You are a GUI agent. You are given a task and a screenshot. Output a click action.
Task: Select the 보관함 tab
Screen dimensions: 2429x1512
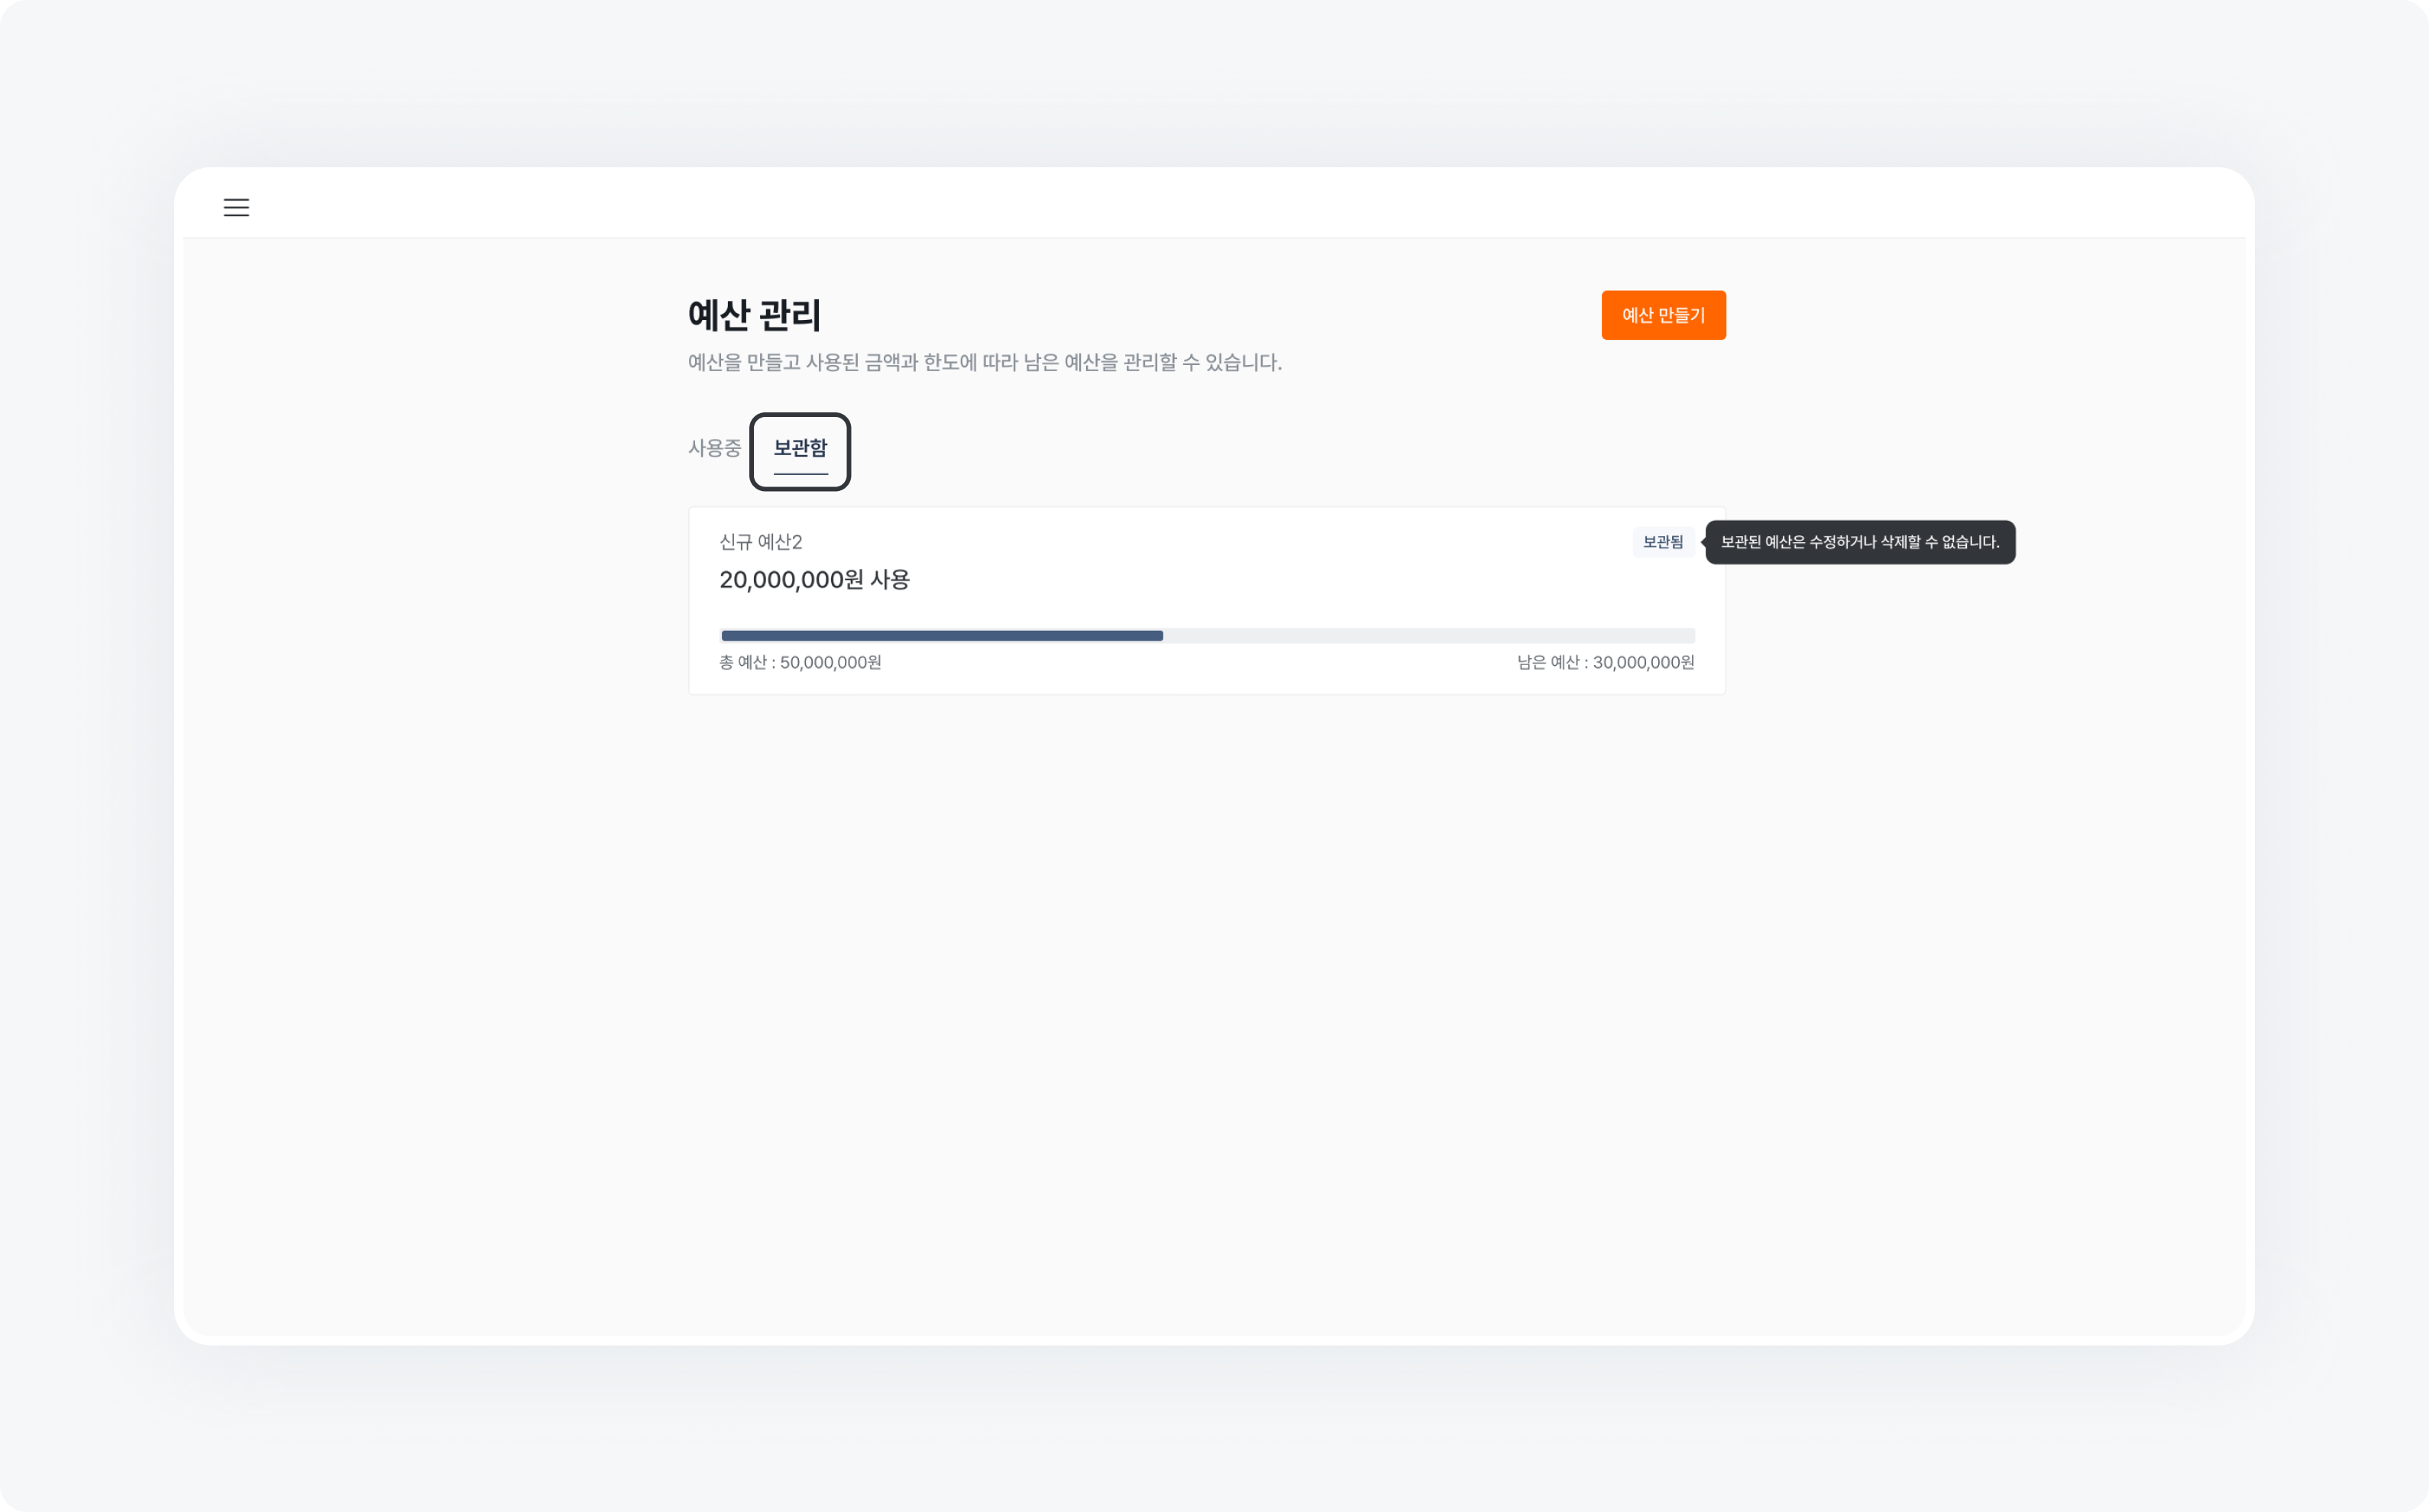click(799, 450)
